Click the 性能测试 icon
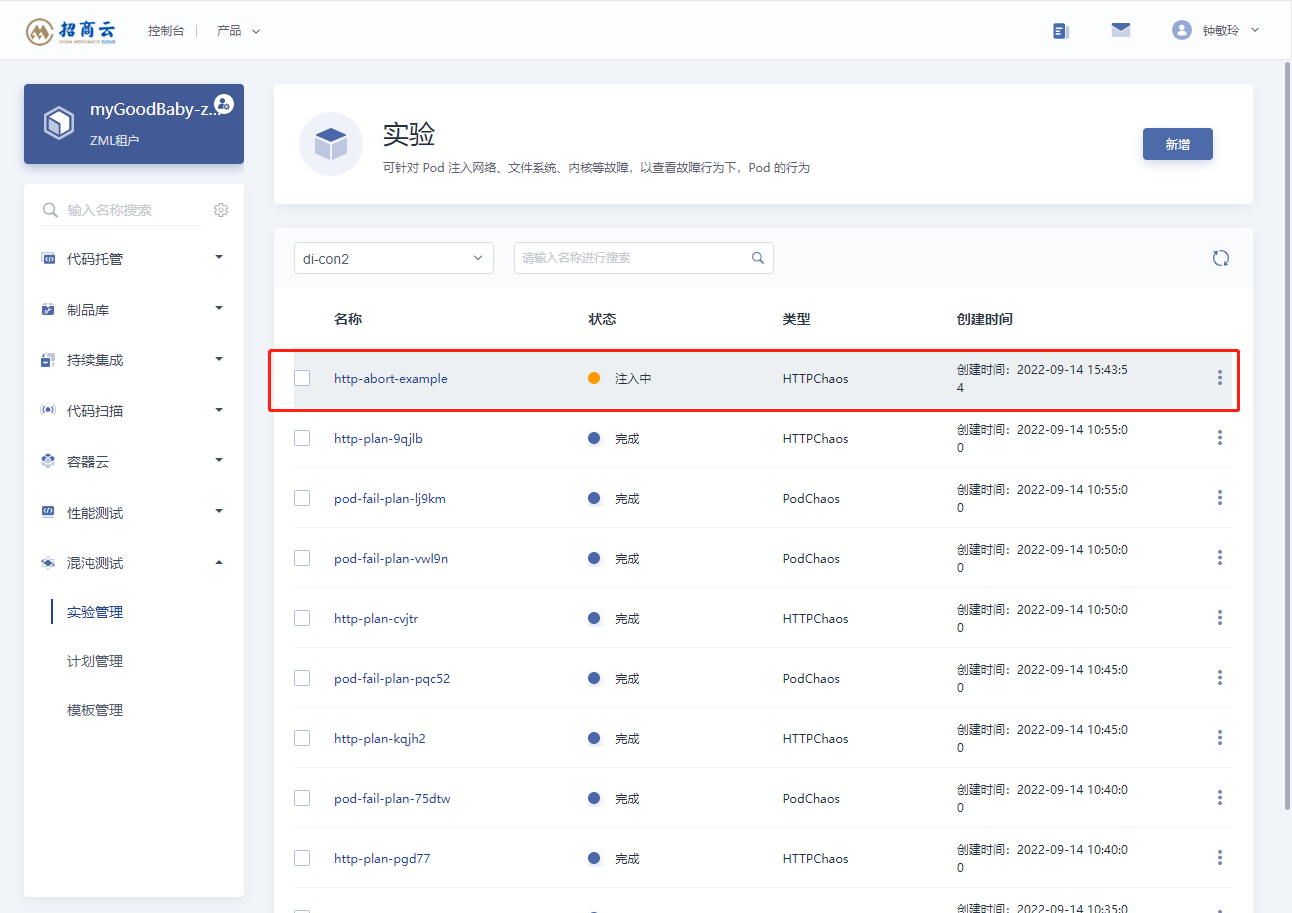The image size is (1292, 913). tap(48, 512)
